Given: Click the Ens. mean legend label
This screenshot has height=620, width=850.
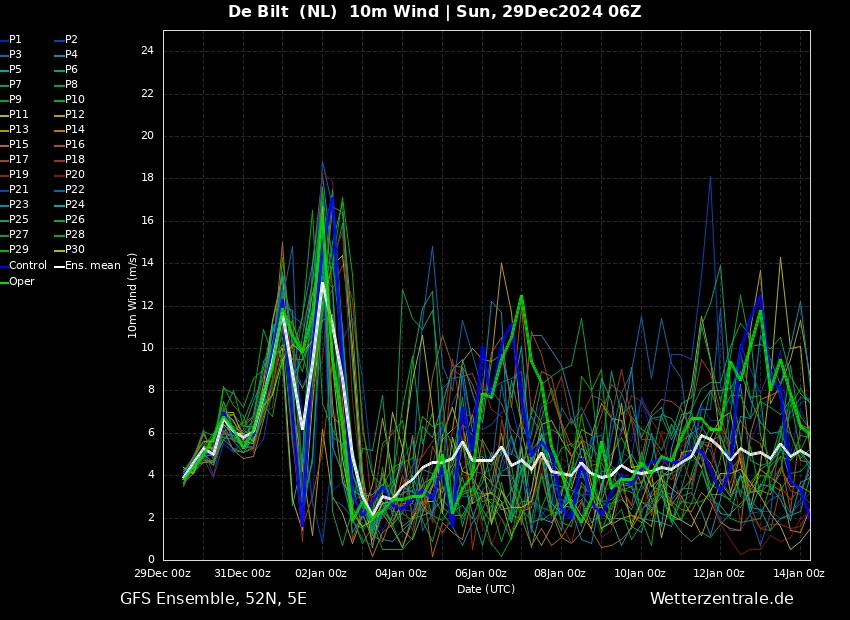Looking at the screenshot, I should coord(87,266).
